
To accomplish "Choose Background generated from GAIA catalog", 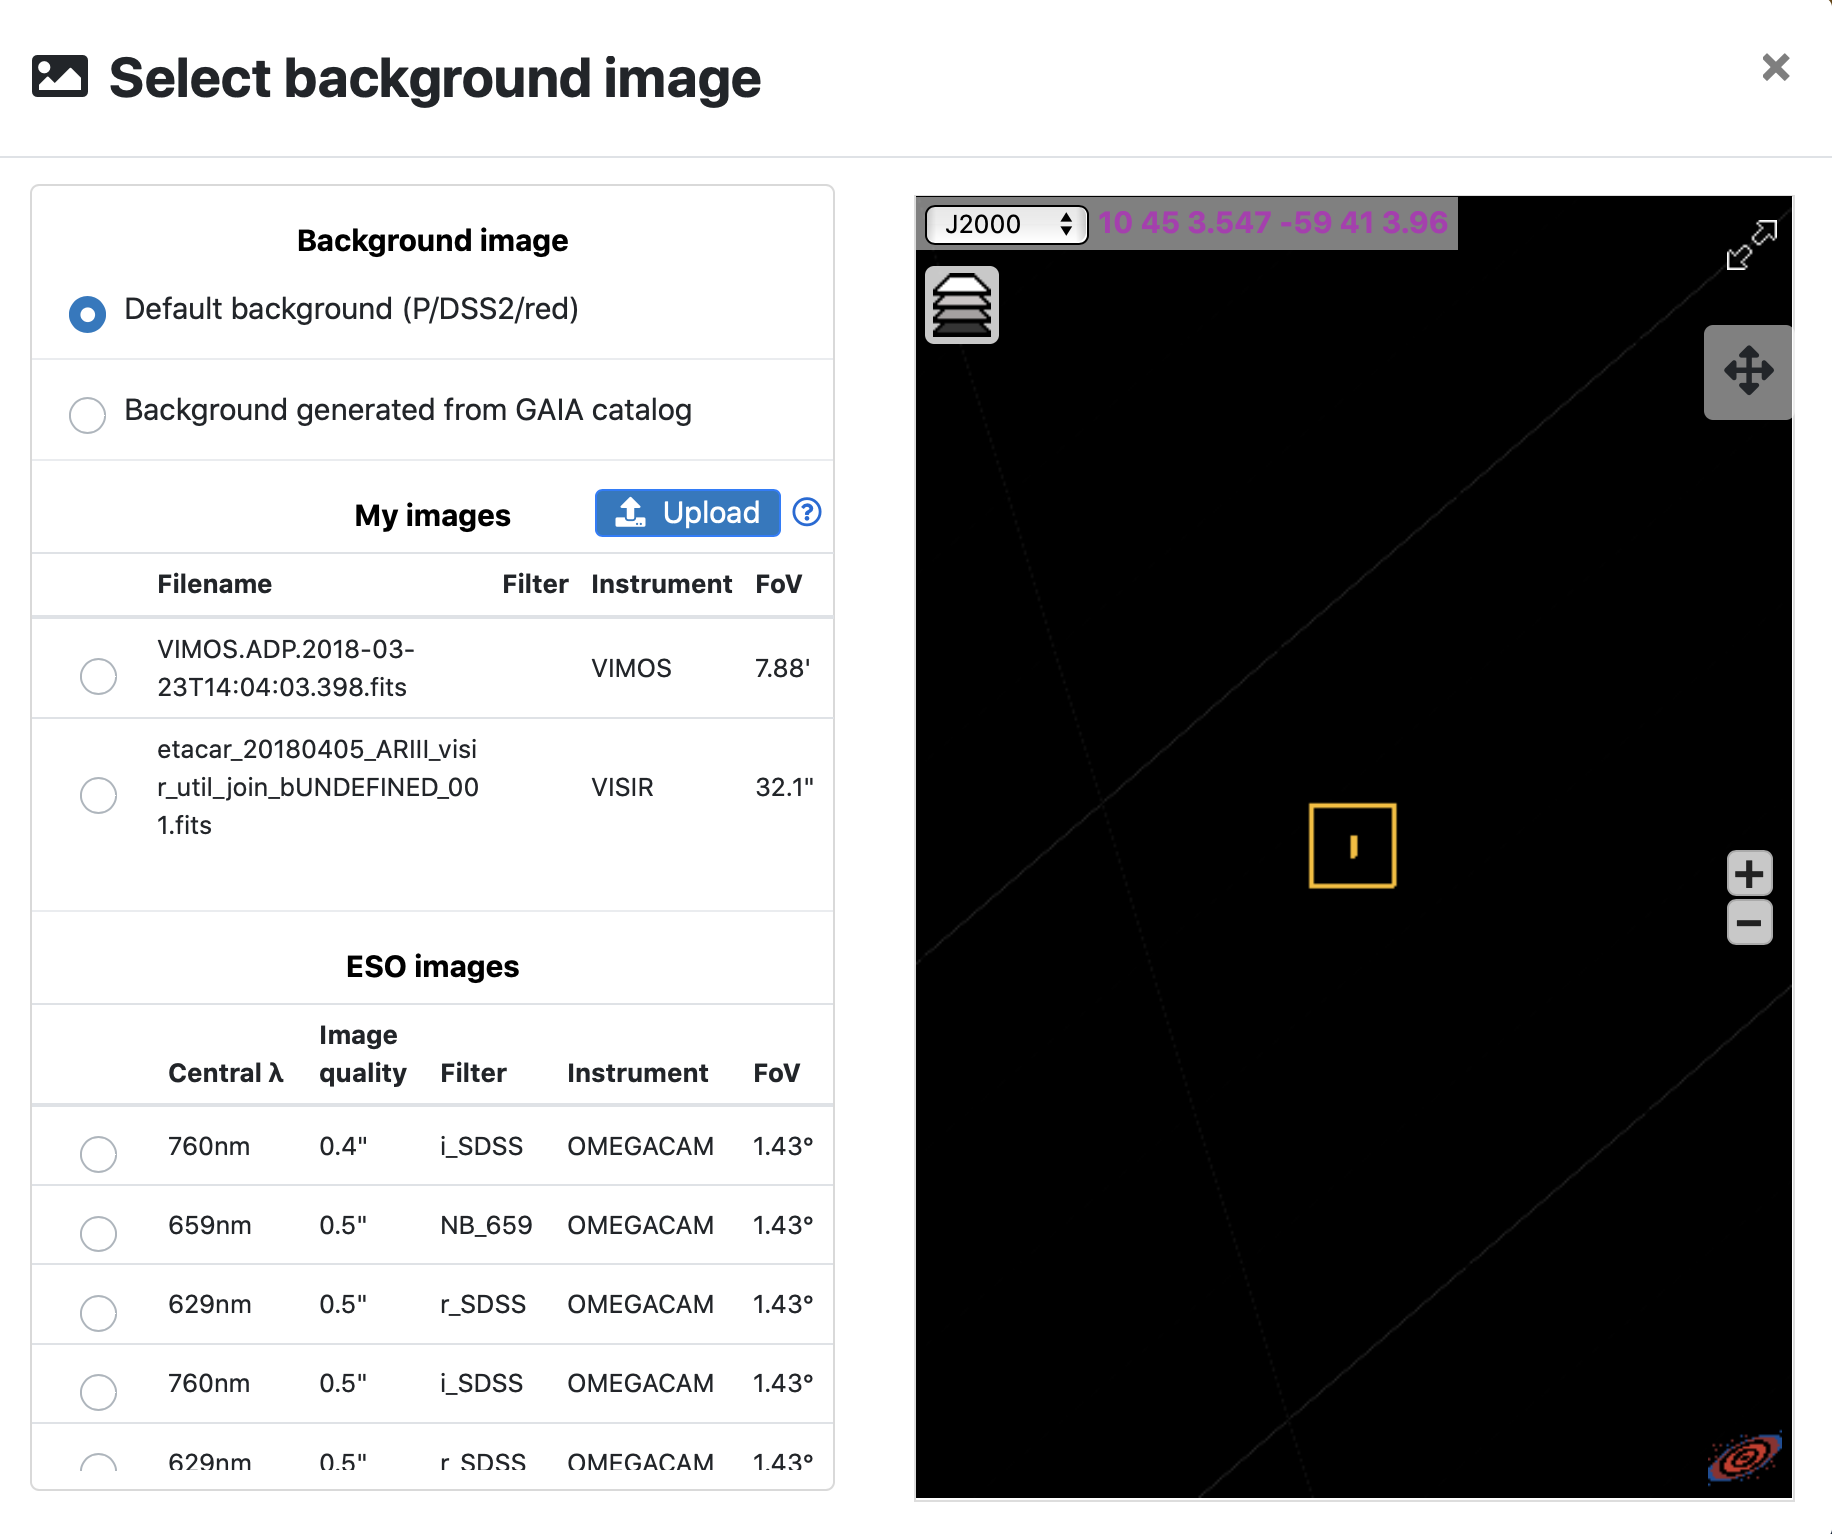I will [88, 414].
